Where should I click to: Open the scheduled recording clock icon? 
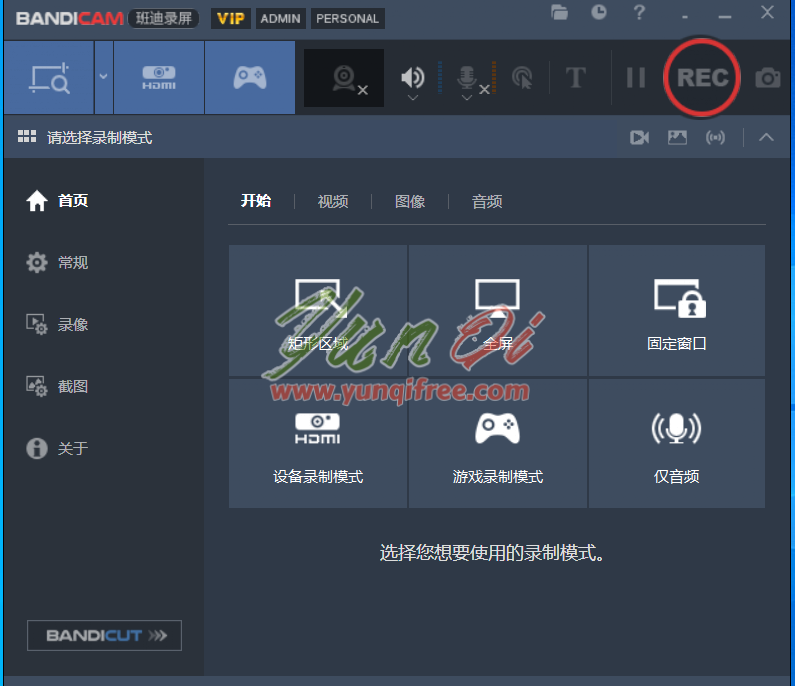coord(599,12)
